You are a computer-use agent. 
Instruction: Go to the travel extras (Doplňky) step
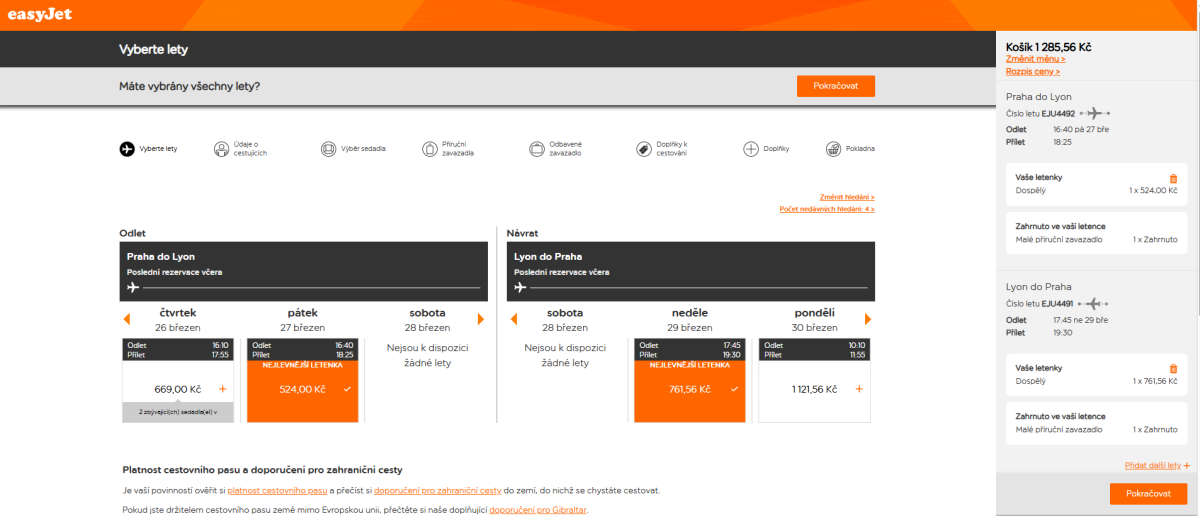[x=752, y=149]
